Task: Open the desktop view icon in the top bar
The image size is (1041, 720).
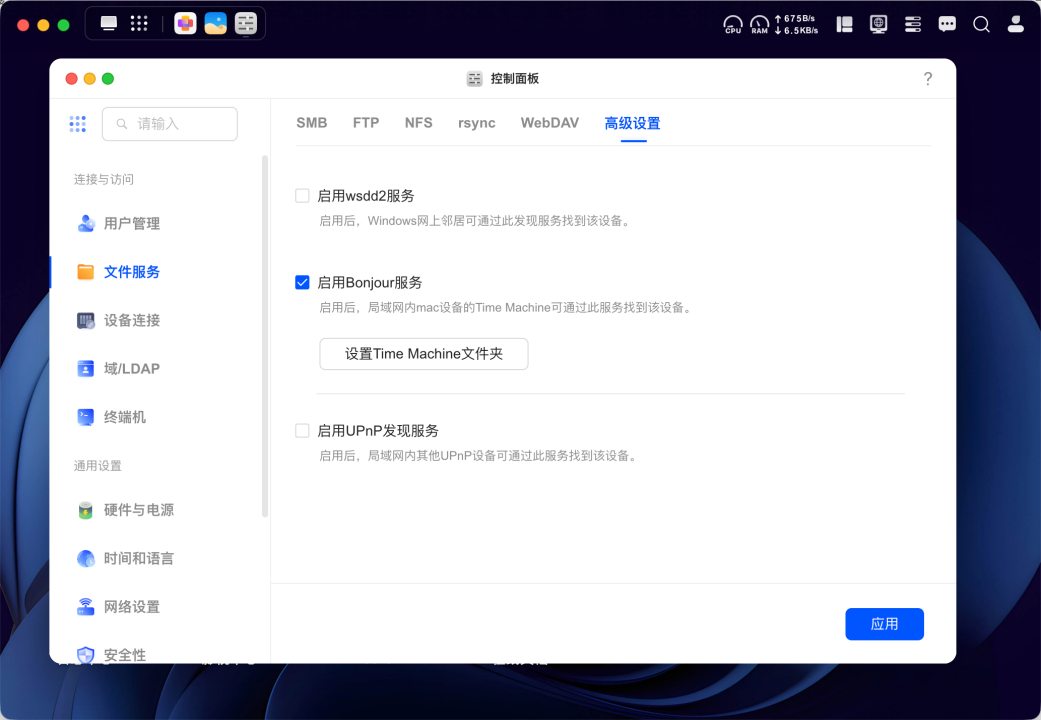Action: point(109,24)
